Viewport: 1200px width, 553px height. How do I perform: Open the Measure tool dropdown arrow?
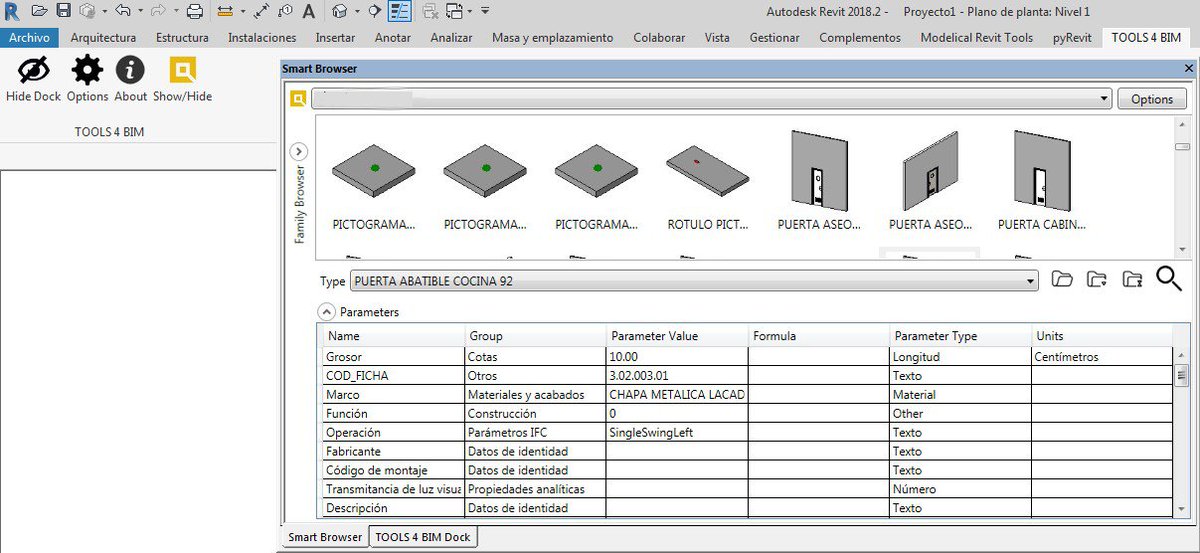242,11
